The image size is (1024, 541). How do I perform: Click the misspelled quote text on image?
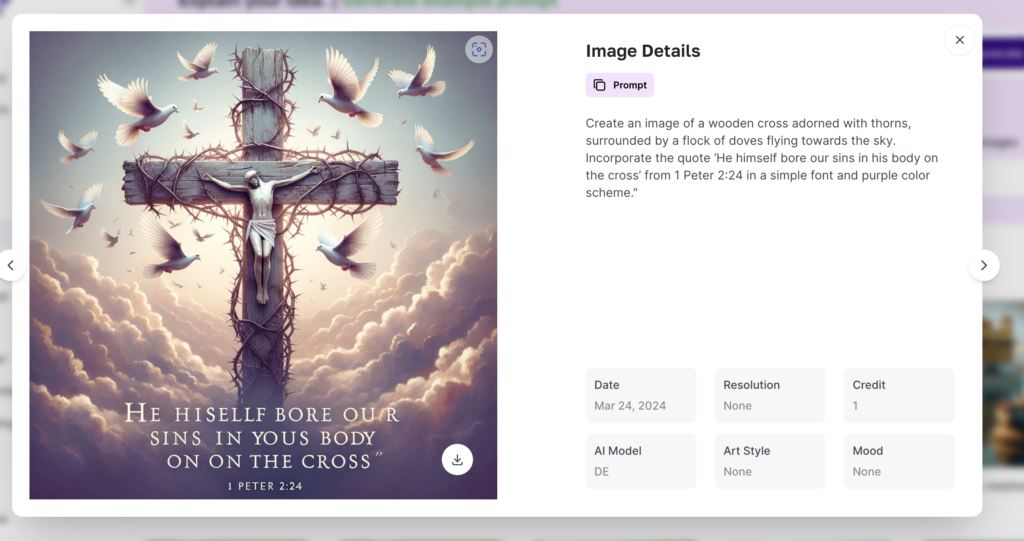262,437
